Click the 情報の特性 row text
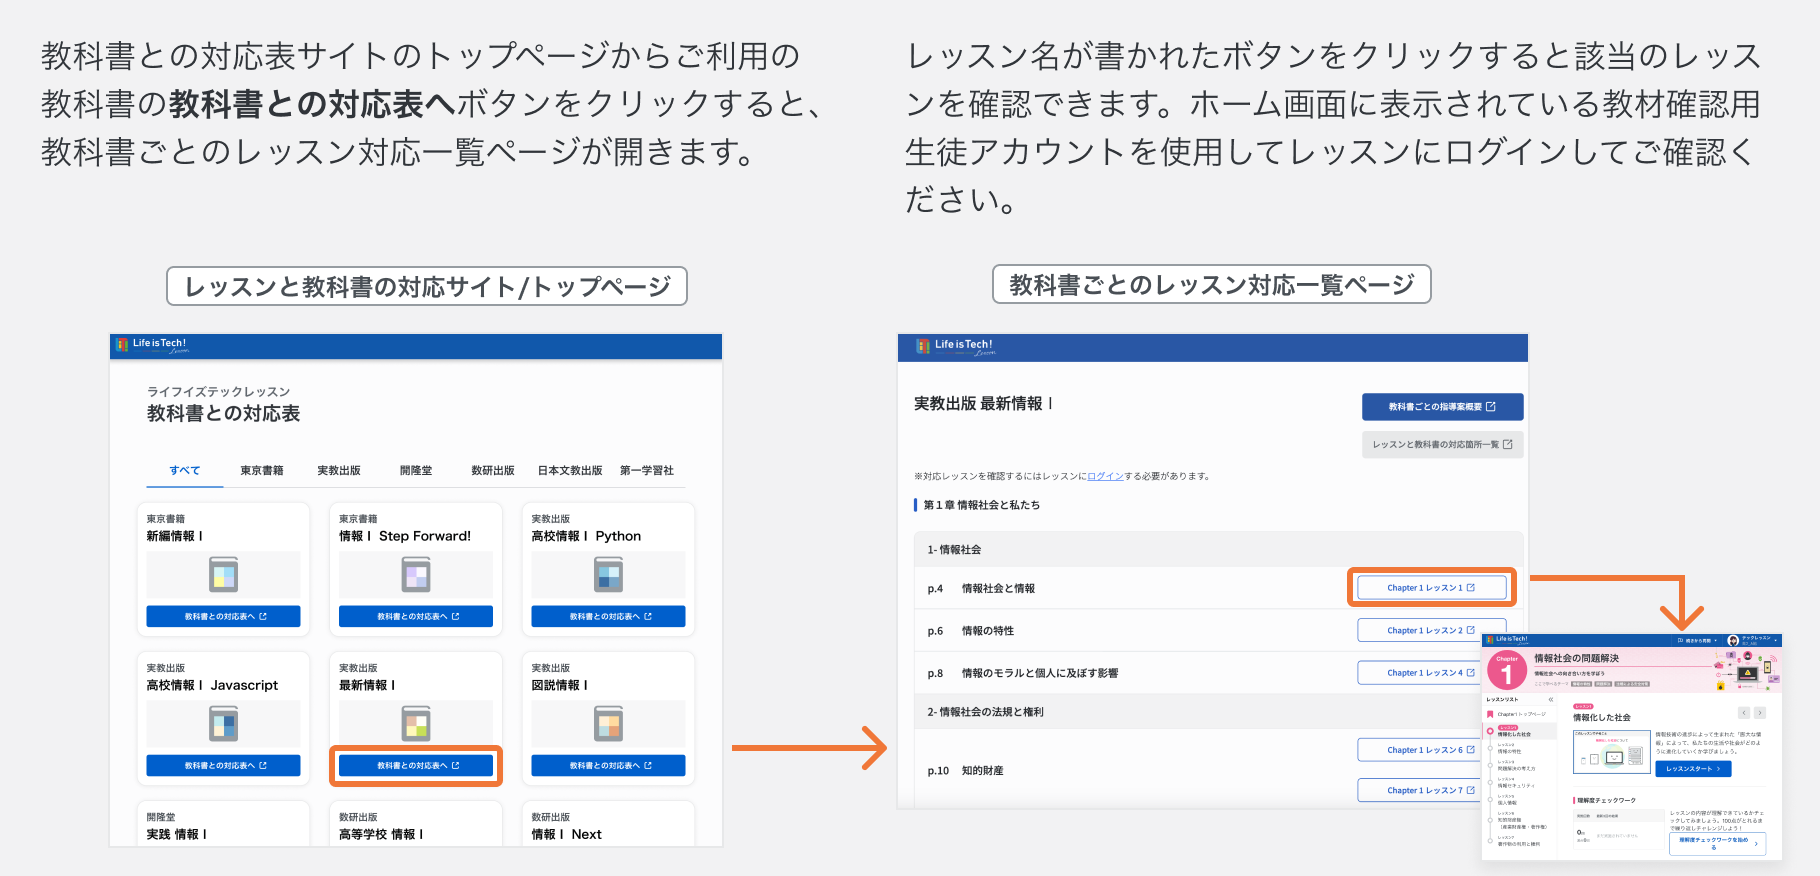The height and width of the screenshot is (876, 1820). pyautogui.click(x=988, y=630)
